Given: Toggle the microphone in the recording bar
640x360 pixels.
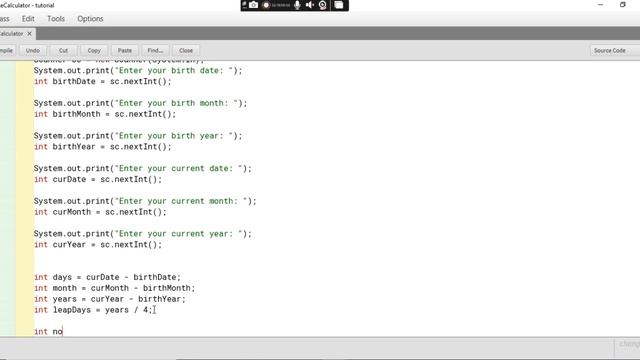Looking at the screenshot, I should [297, 5].
